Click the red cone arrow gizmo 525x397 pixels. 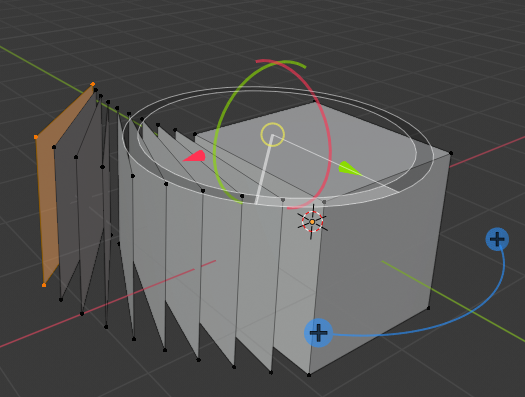pos(195,156)
